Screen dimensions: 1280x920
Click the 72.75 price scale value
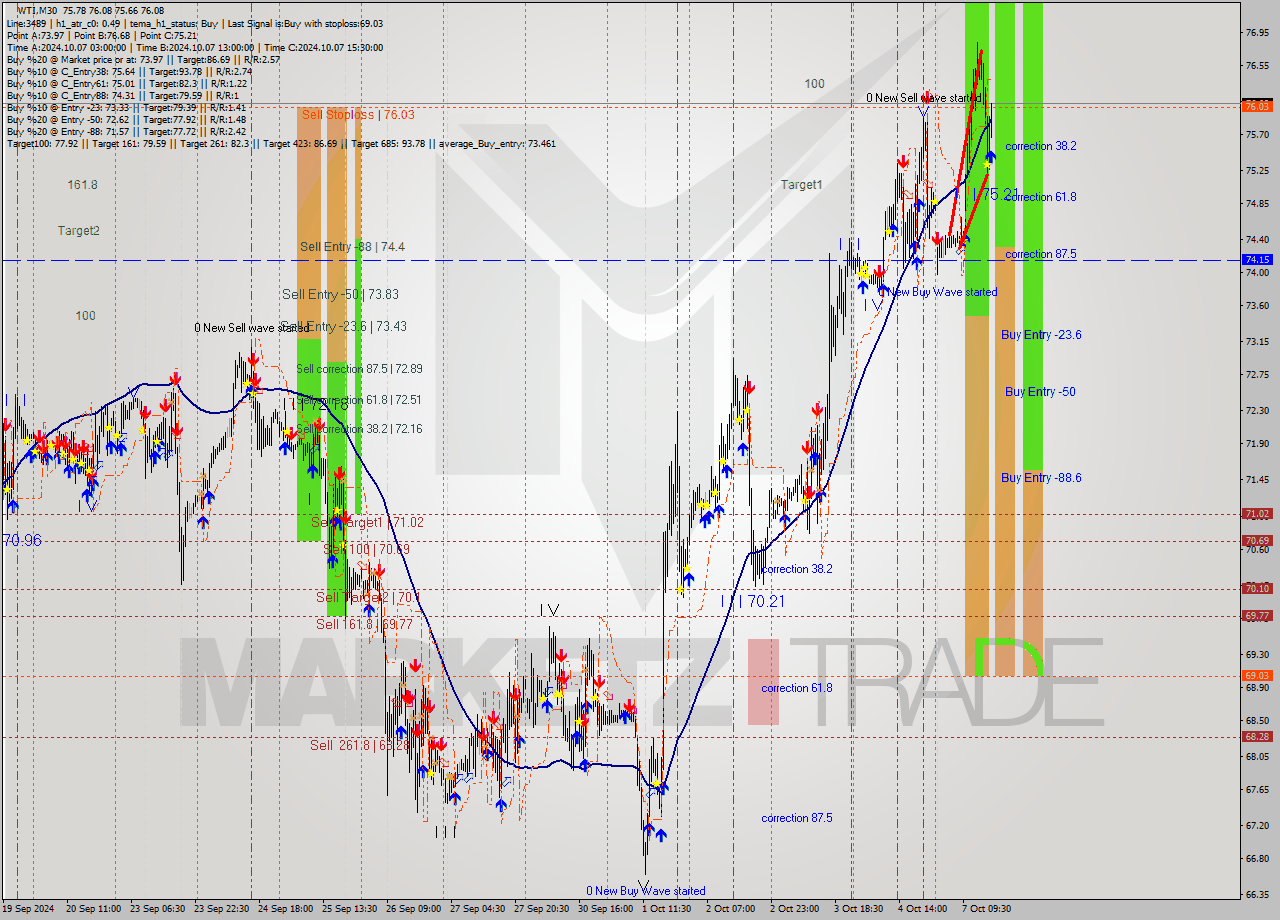[x=1258, y=375]
